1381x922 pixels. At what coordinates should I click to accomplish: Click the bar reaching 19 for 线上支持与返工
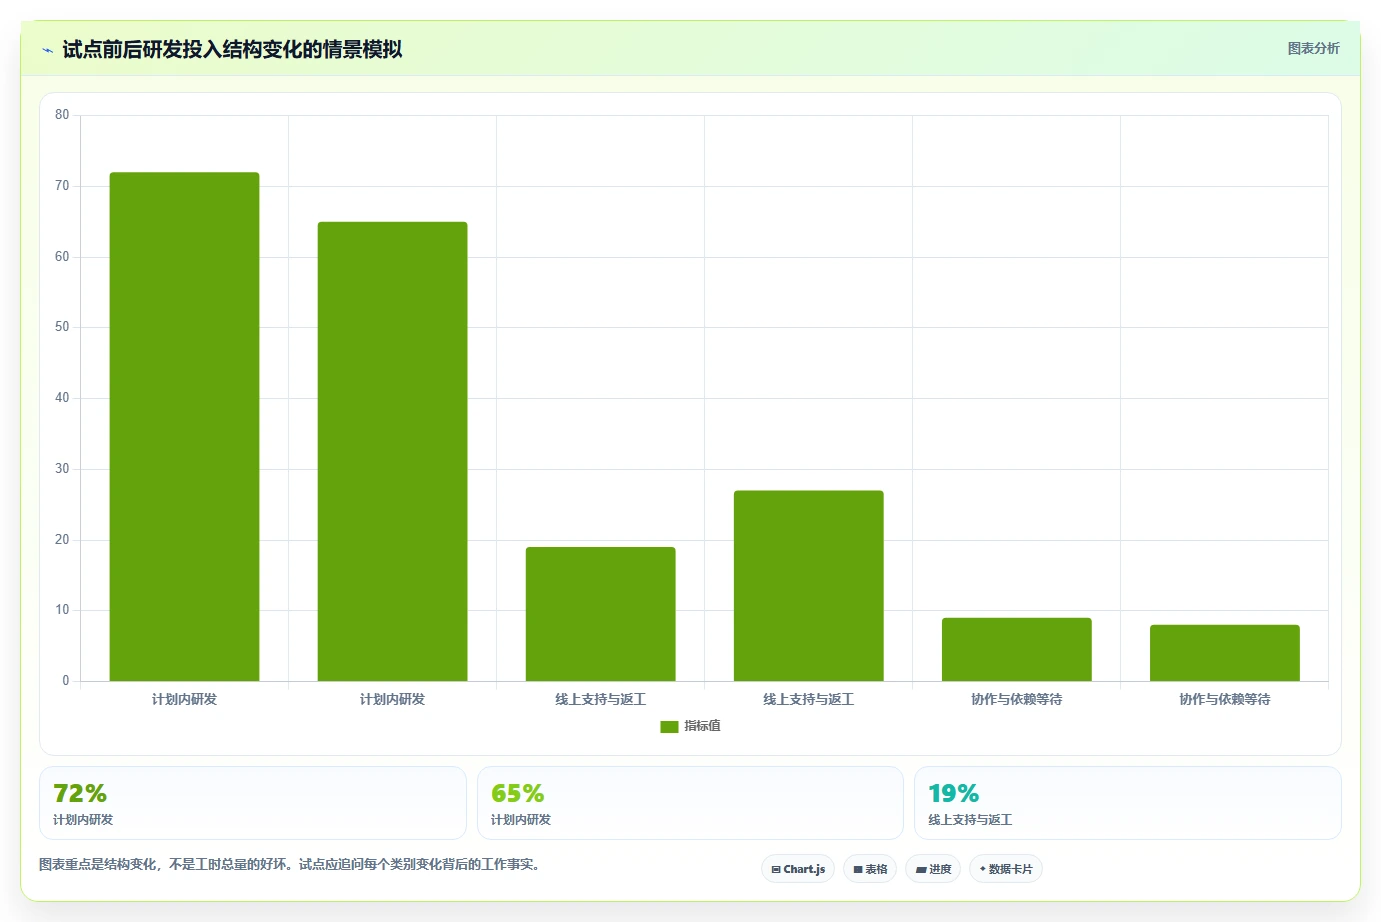click(600, 614)
